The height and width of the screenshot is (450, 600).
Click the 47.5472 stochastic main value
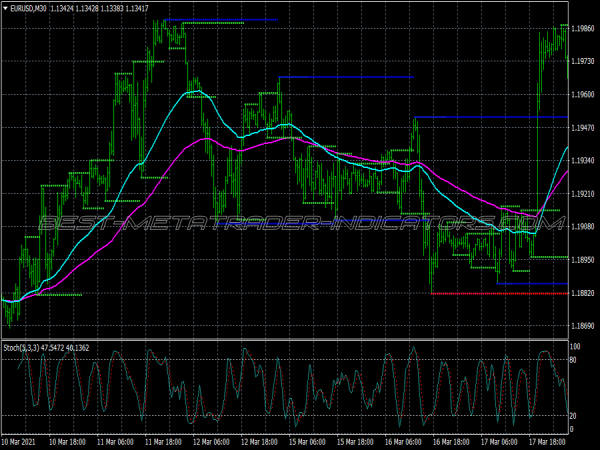pyautogui.click(x=52, y=348)
